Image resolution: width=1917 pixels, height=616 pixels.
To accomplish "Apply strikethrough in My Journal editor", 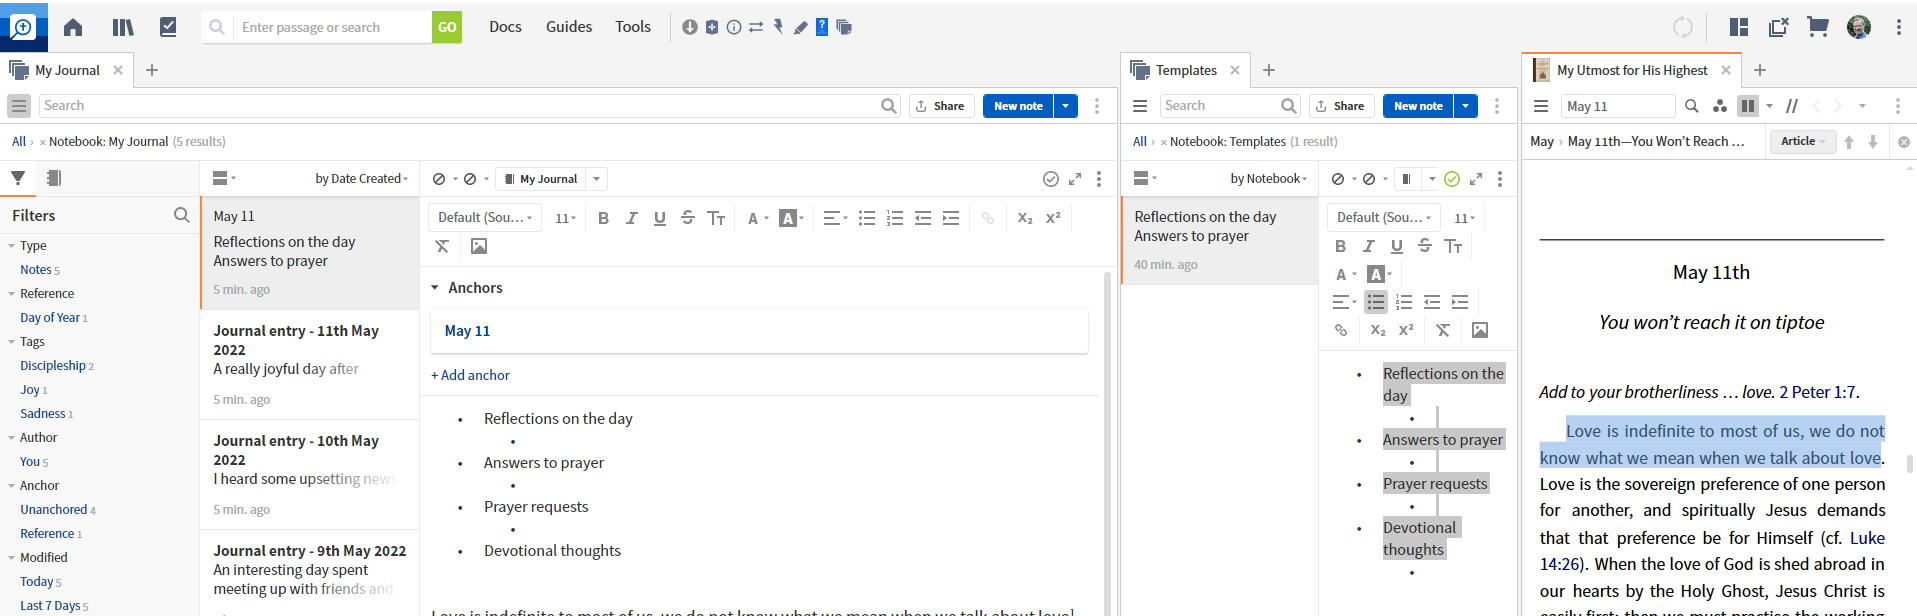I will click(687, 218).
